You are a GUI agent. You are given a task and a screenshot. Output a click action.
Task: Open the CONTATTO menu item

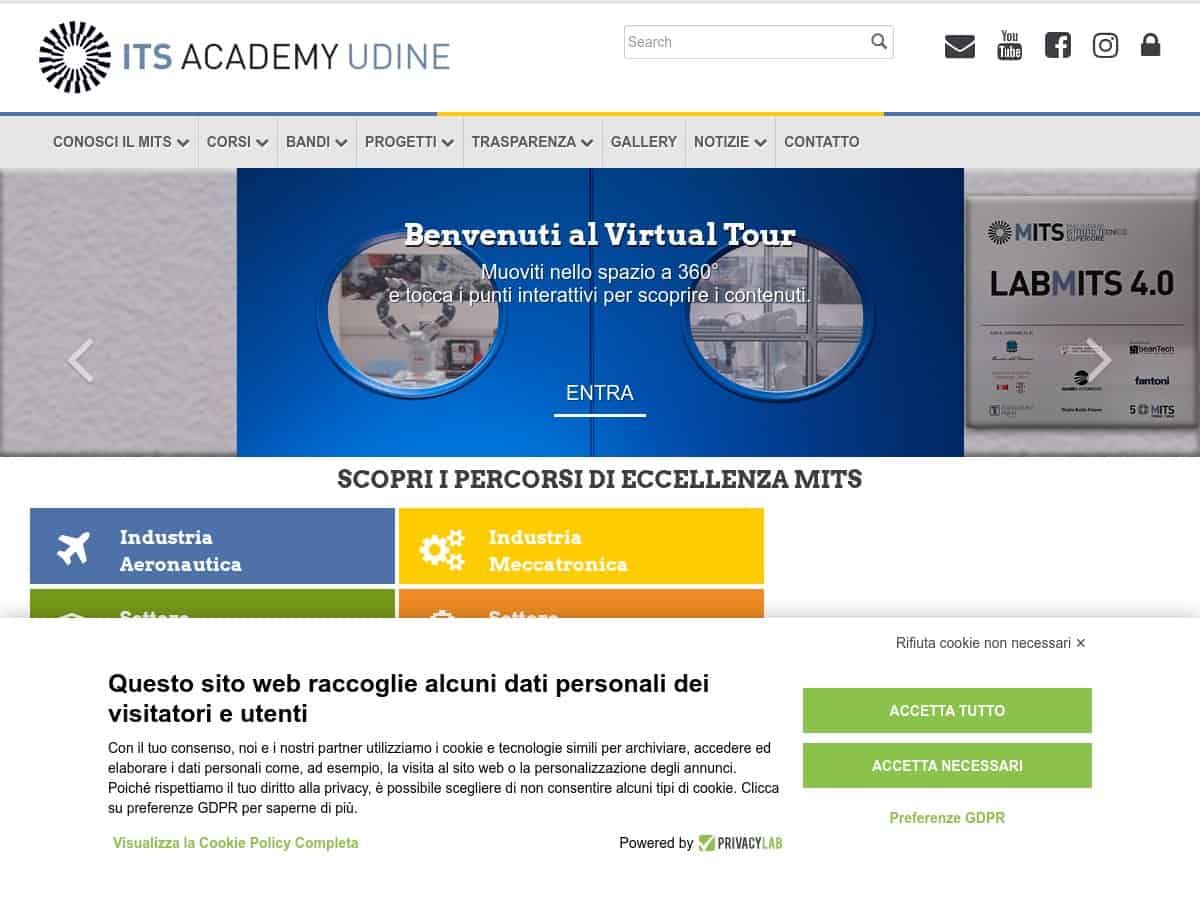822,142
